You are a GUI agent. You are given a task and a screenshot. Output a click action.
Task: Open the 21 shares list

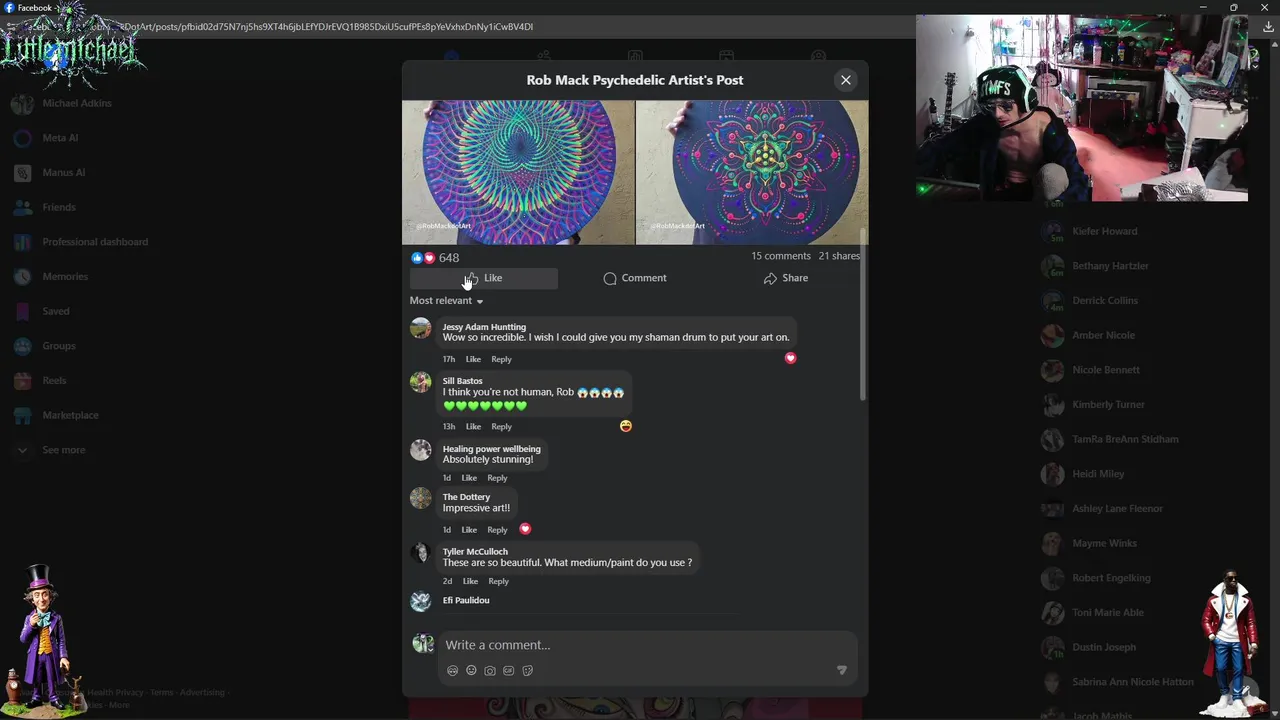(x=839, y=256)
